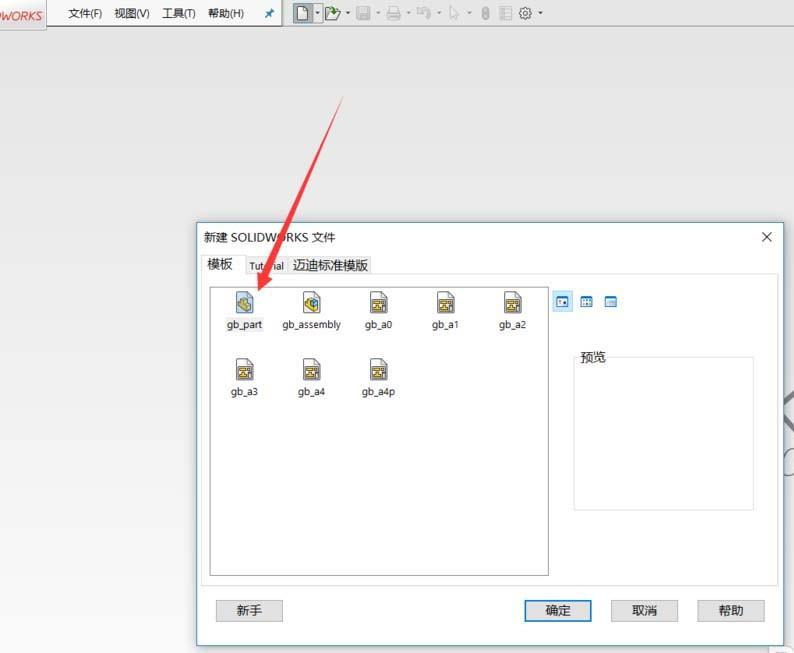The height and width of the screenshot is (653, 794).
Task: Expand the Print dropdown arrow
Action: (x=409, y=13)
